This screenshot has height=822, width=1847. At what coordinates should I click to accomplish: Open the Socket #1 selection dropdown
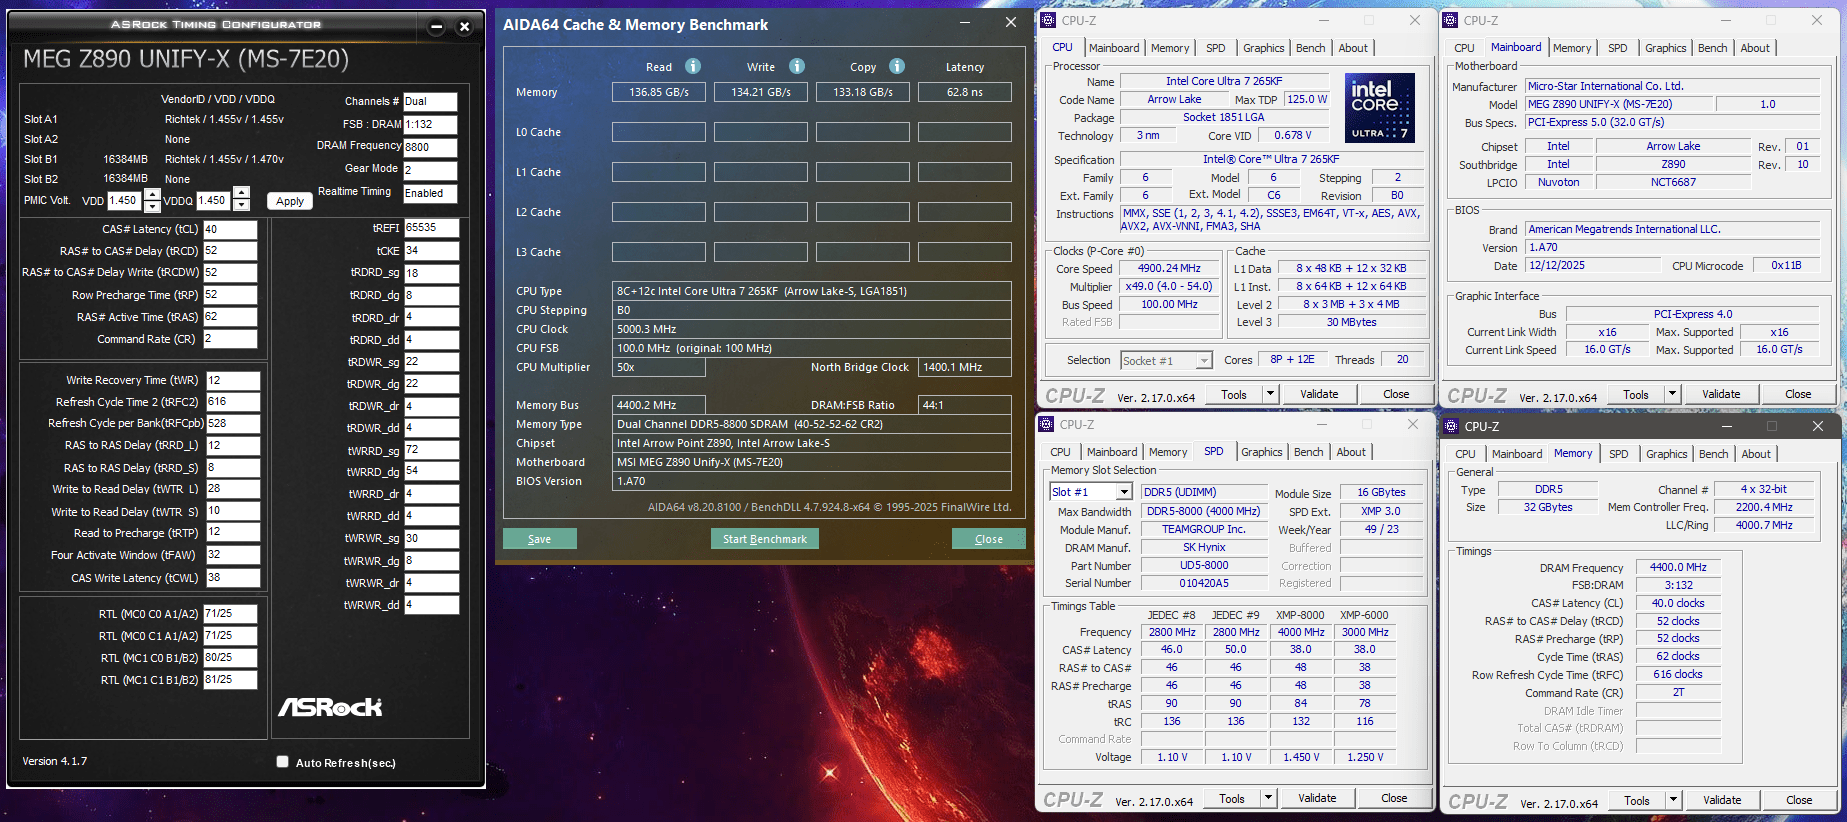[1204, 361]
